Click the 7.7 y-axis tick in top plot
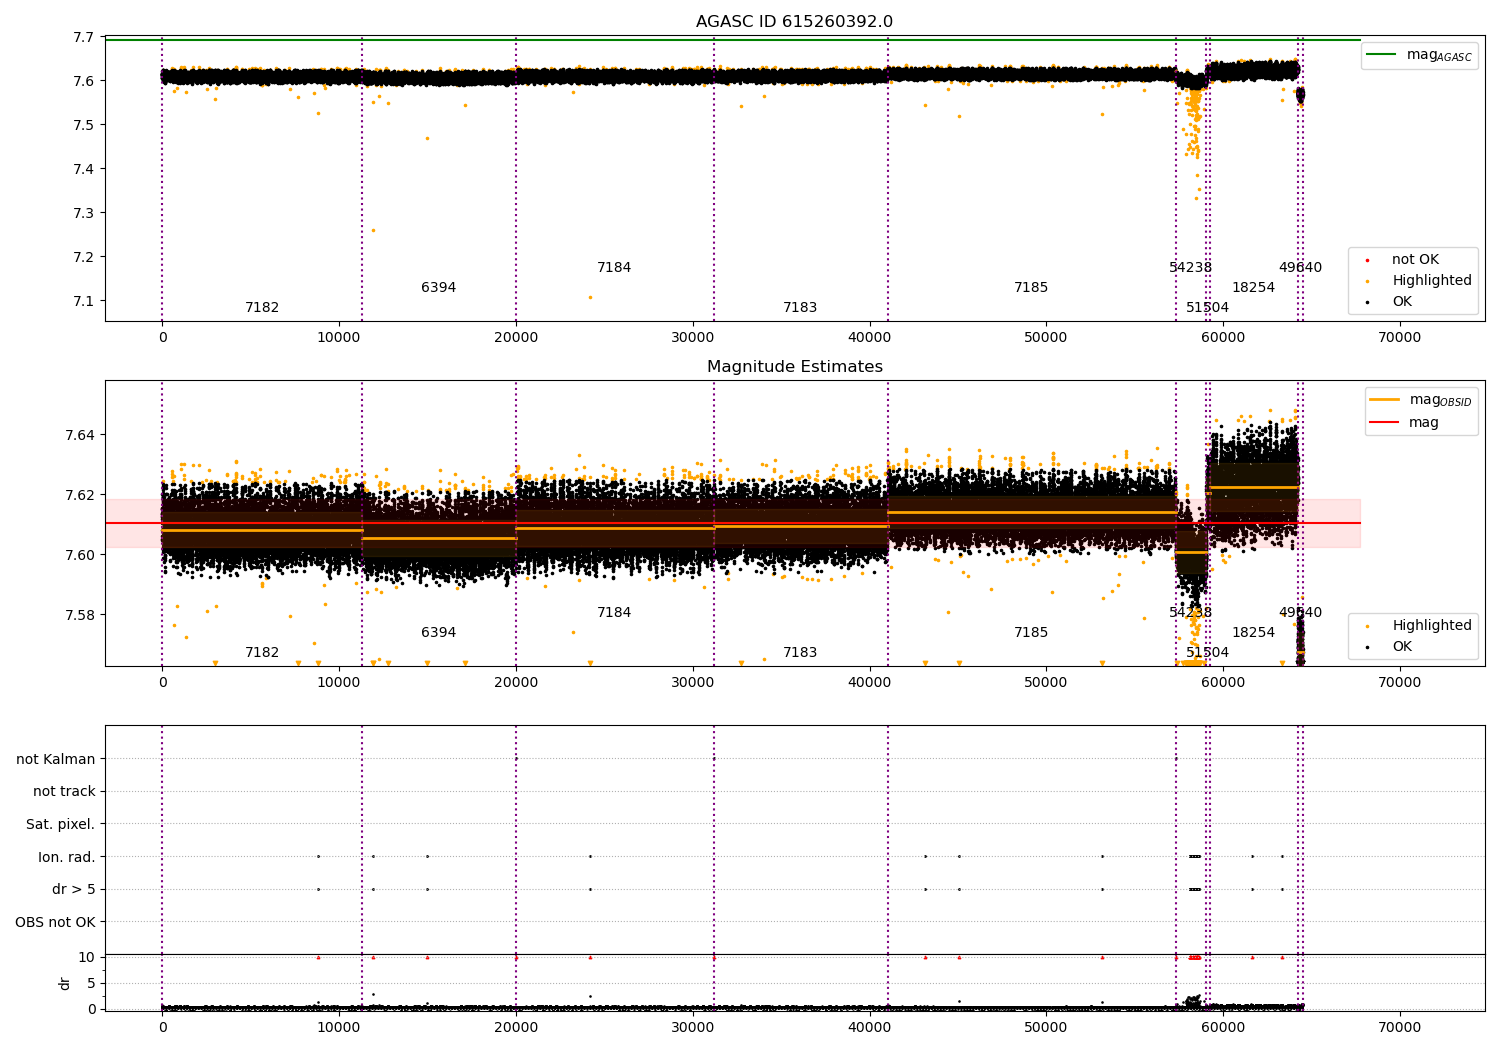This screenshot has height=1050, width=1500. pos(84,37)
